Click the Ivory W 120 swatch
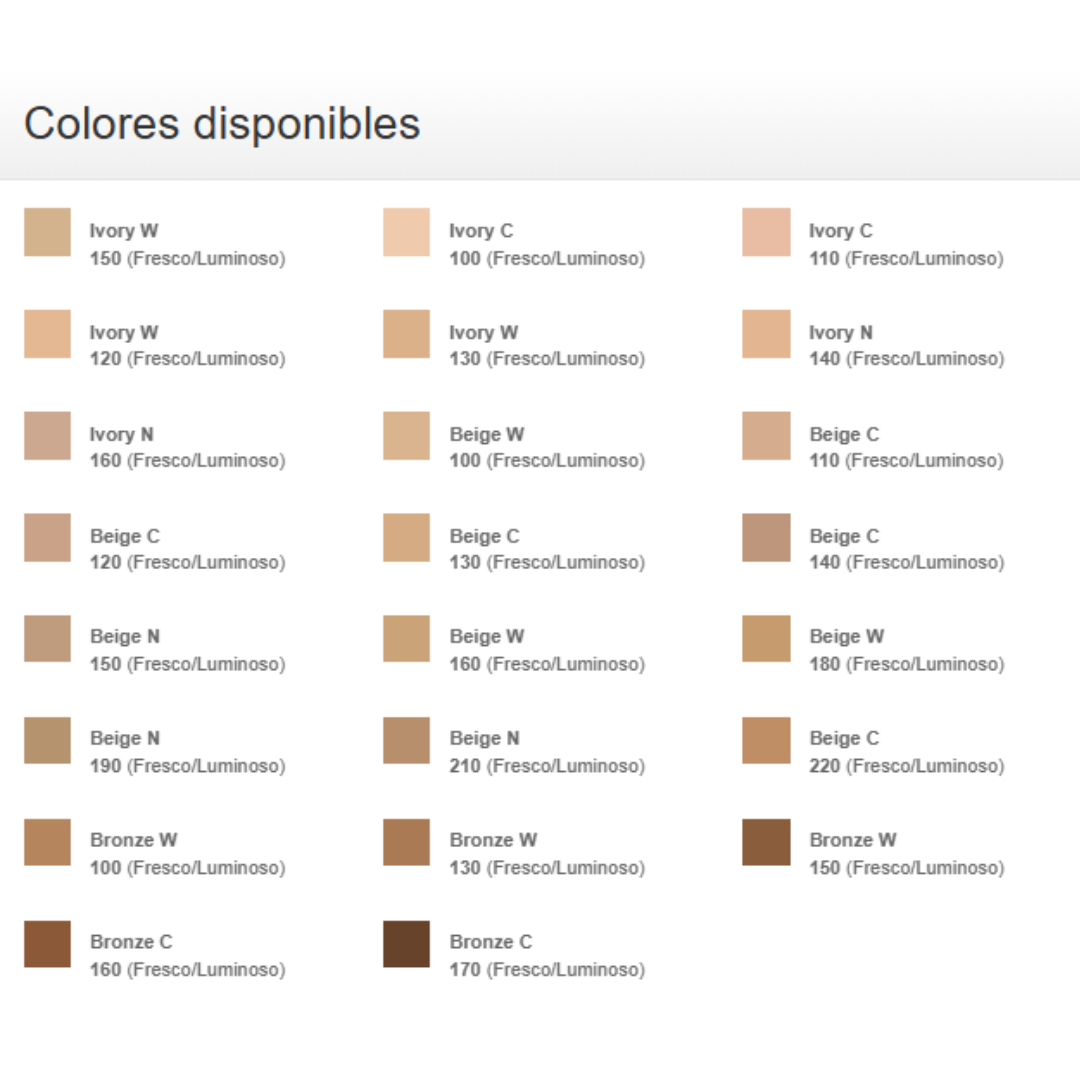 (x=47, y=334)
